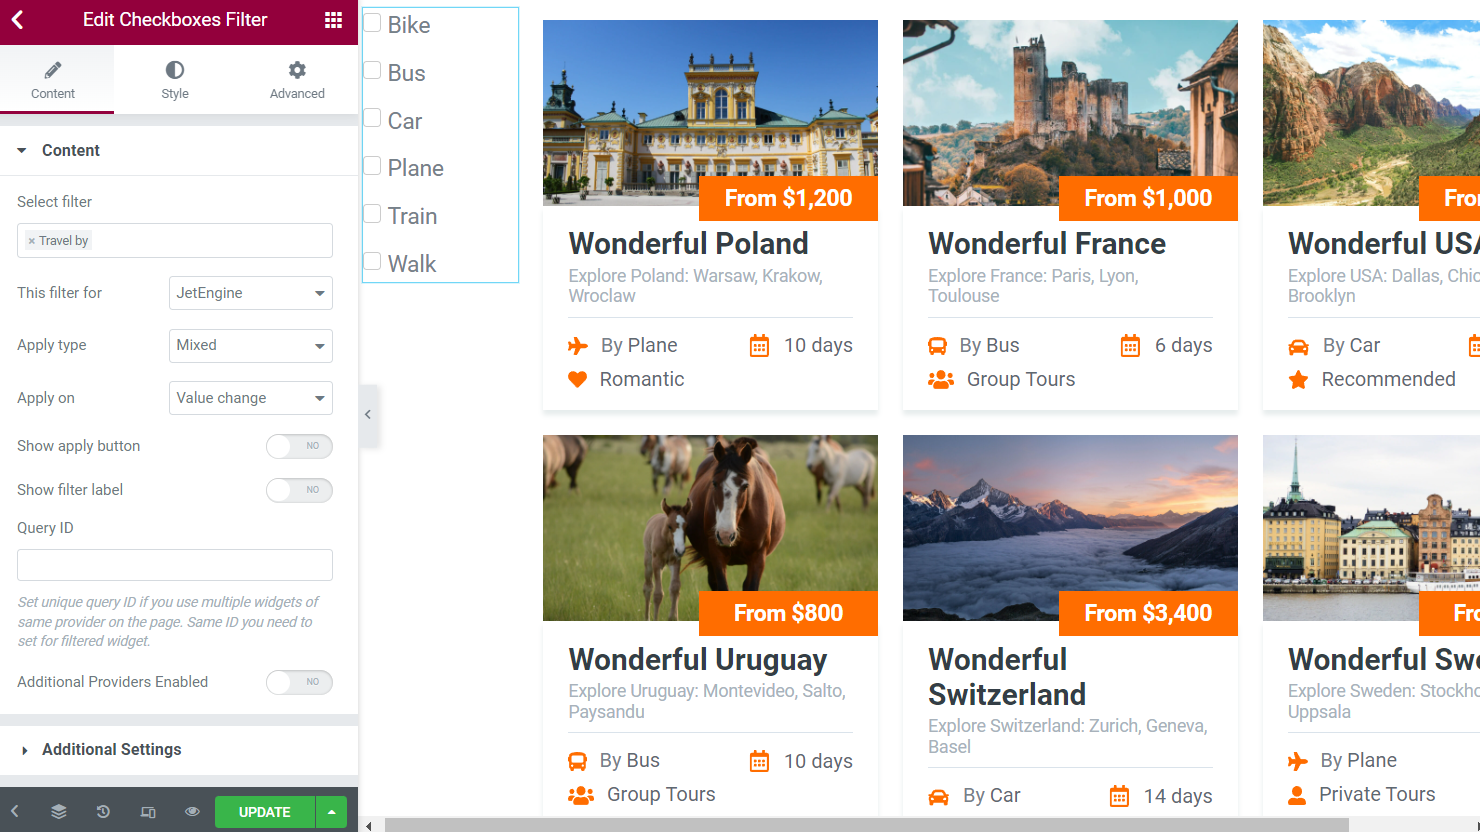The width and height of the screenshot is (1480, 832).
Task: Click the calendar icon on Uruguay card
Action: point(759,762)
